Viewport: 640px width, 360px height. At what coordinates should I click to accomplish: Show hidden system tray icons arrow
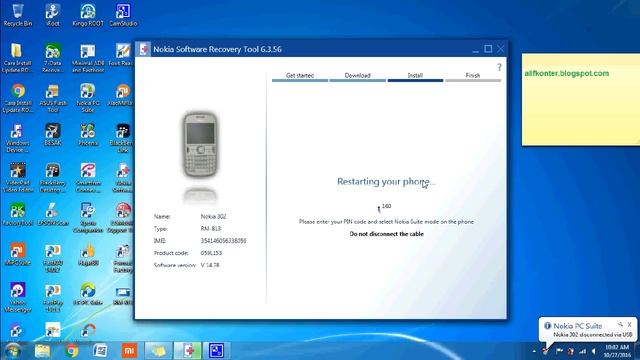534,351
